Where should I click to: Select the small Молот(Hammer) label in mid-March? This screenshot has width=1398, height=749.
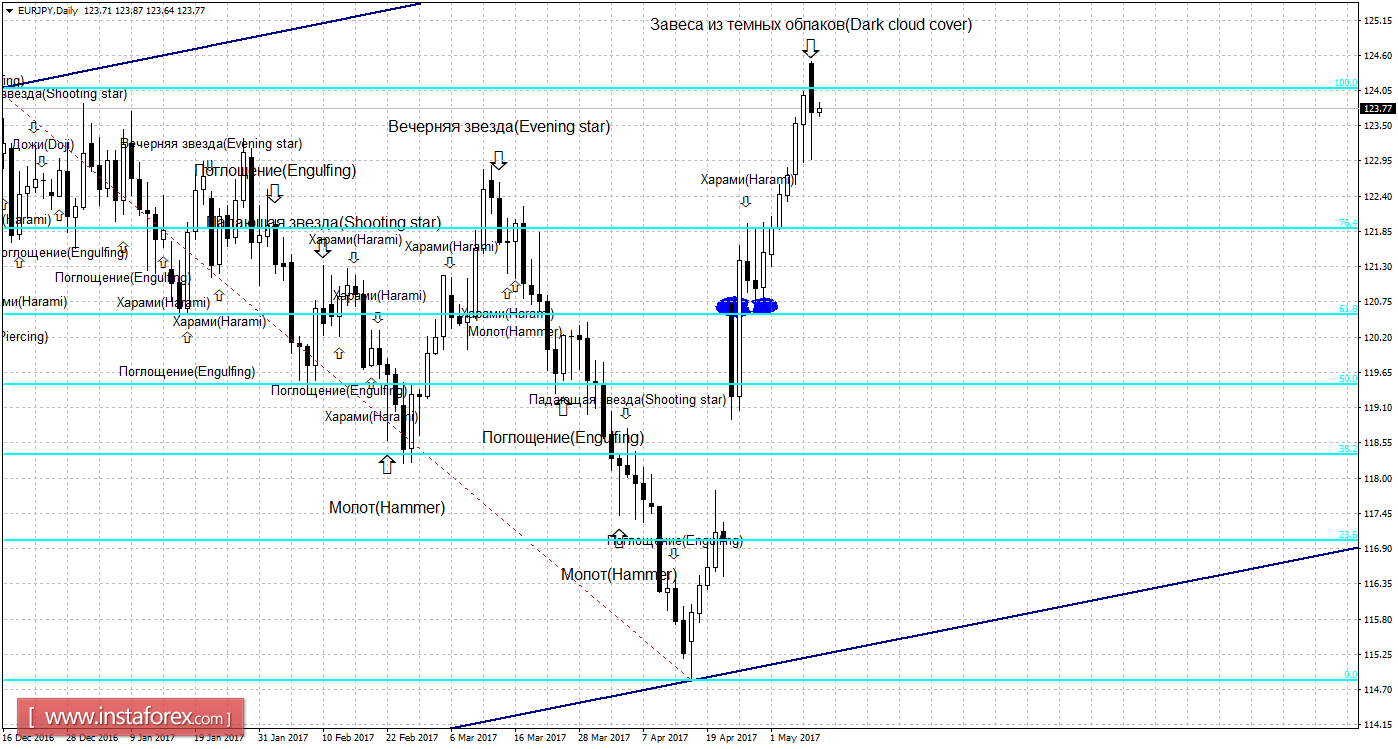coord(514,331)
